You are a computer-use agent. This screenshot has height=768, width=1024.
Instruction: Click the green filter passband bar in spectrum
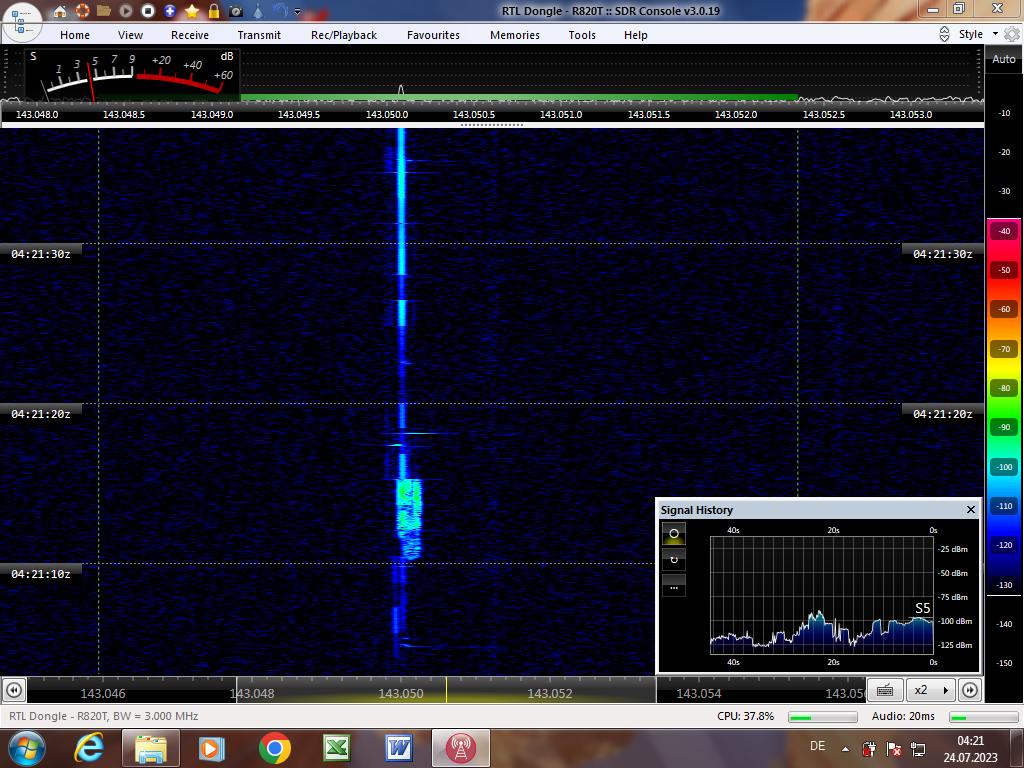coord(519,98)
